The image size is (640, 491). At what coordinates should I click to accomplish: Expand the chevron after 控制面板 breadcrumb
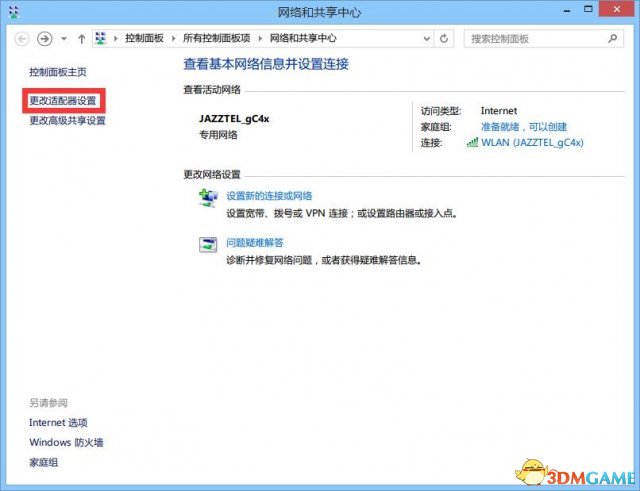[173, 39]
